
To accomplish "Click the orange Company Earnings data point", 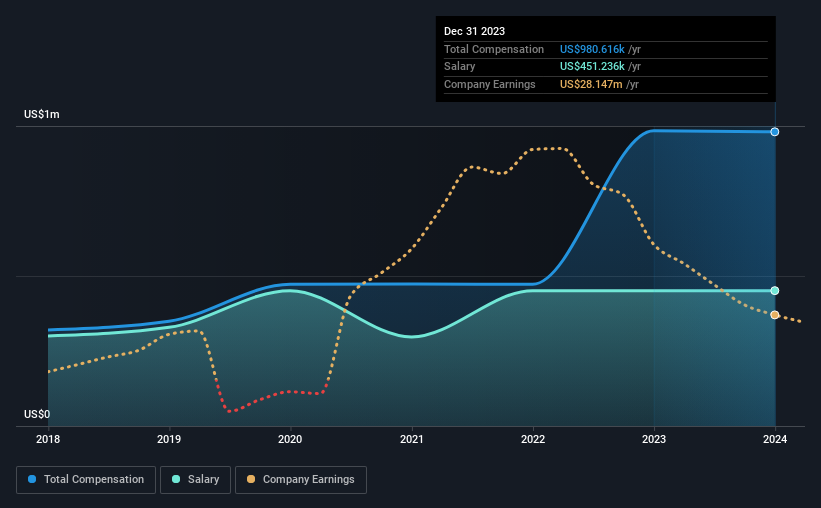I will click(774, 315).
